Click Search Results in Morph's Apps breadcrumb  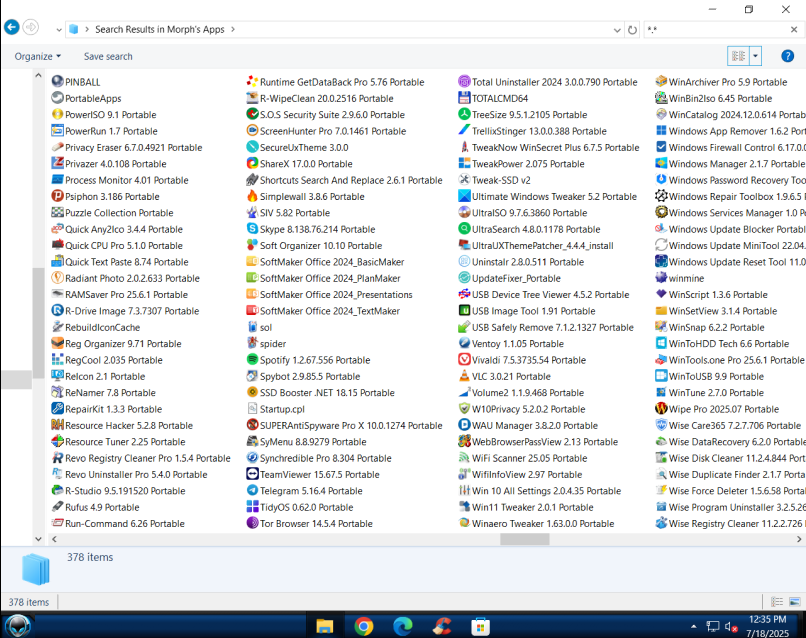click(160, 29)
